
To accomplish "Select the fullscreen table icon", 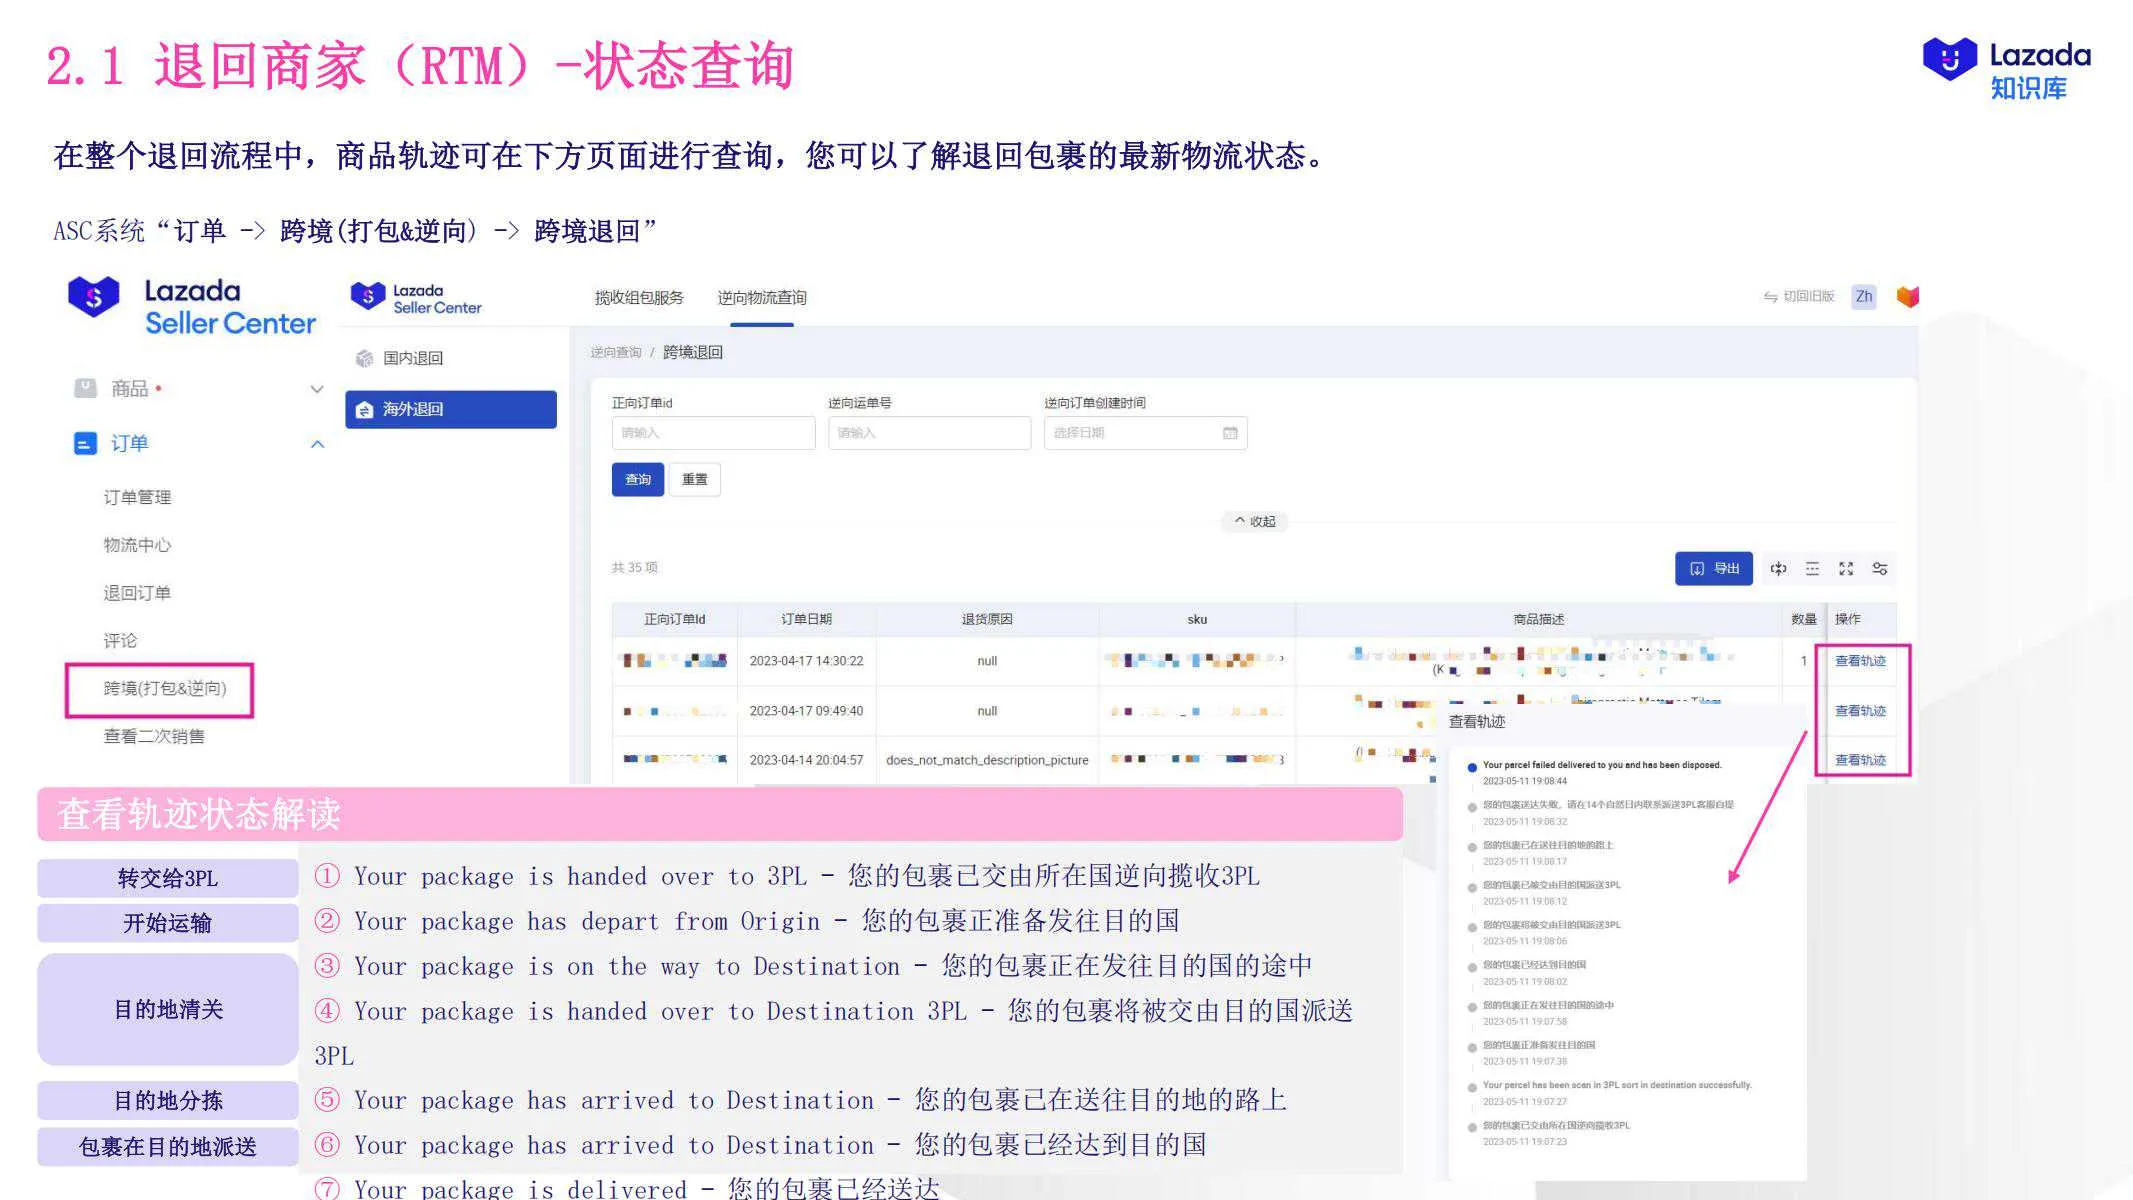I will click(x=1846, y=568).
